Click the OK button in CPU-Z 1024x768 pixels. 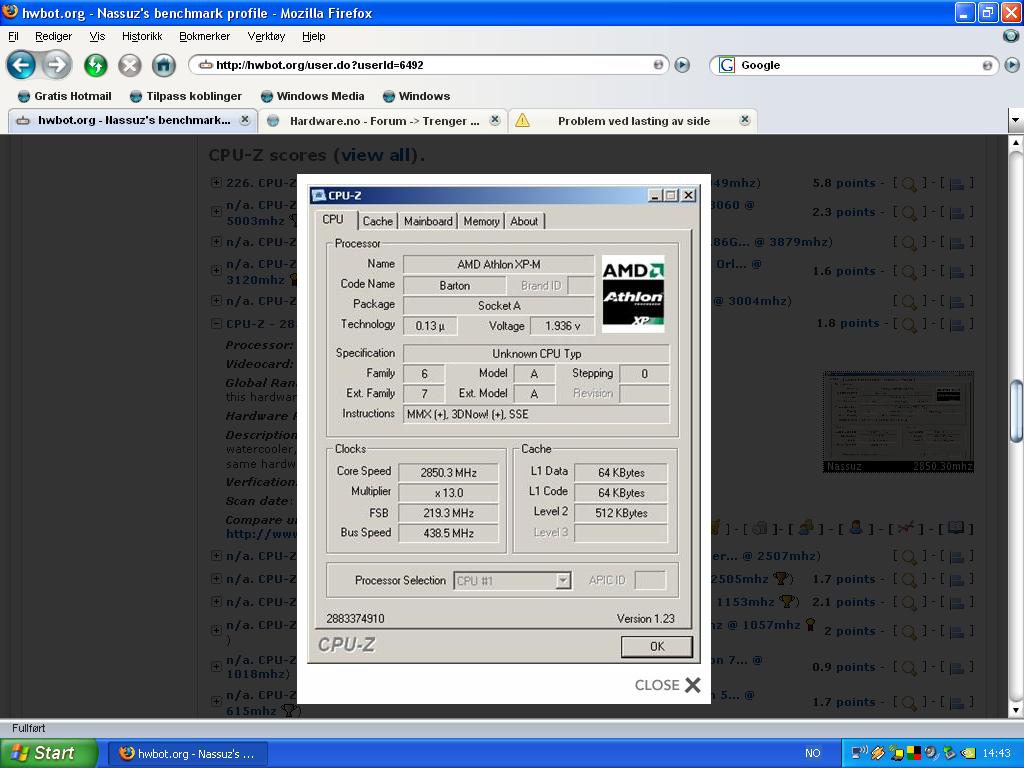(x=656, y=647)
